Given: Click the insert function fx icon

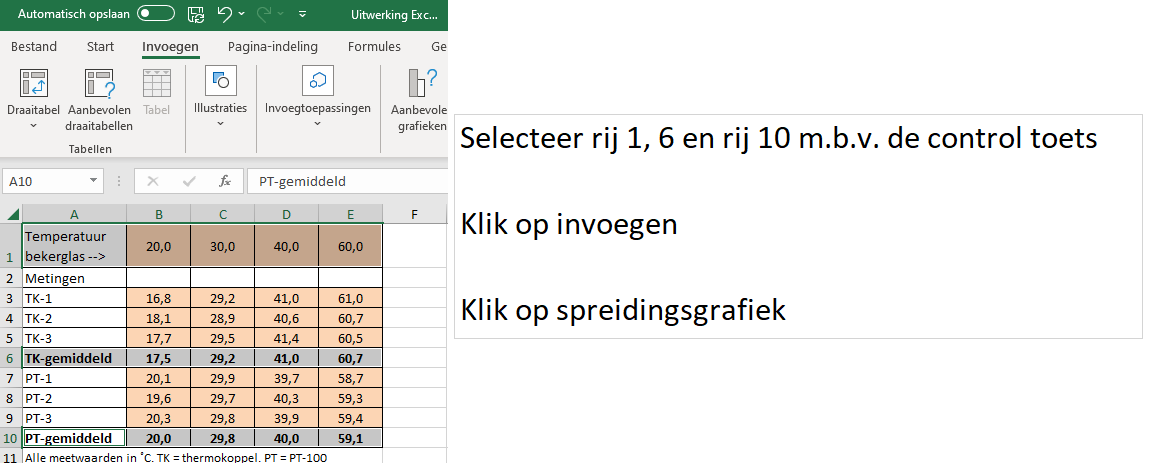Looking at the screenshot, I should 225,181.
